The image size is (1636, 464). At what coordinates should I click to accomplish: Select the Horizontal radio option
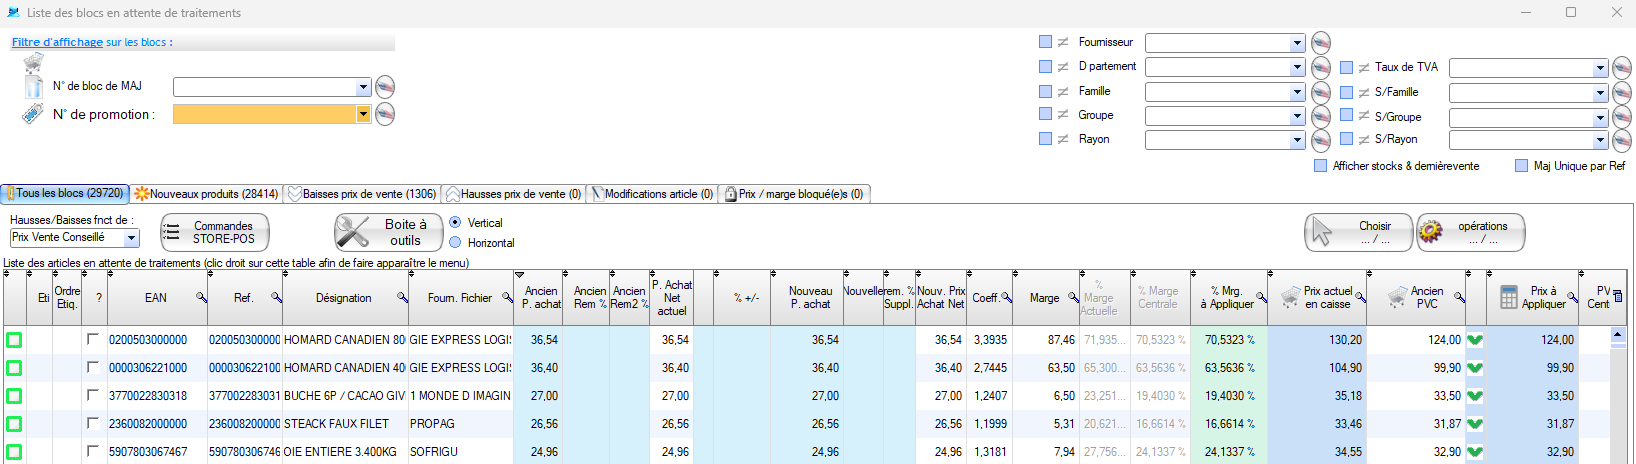click(456, 243)
